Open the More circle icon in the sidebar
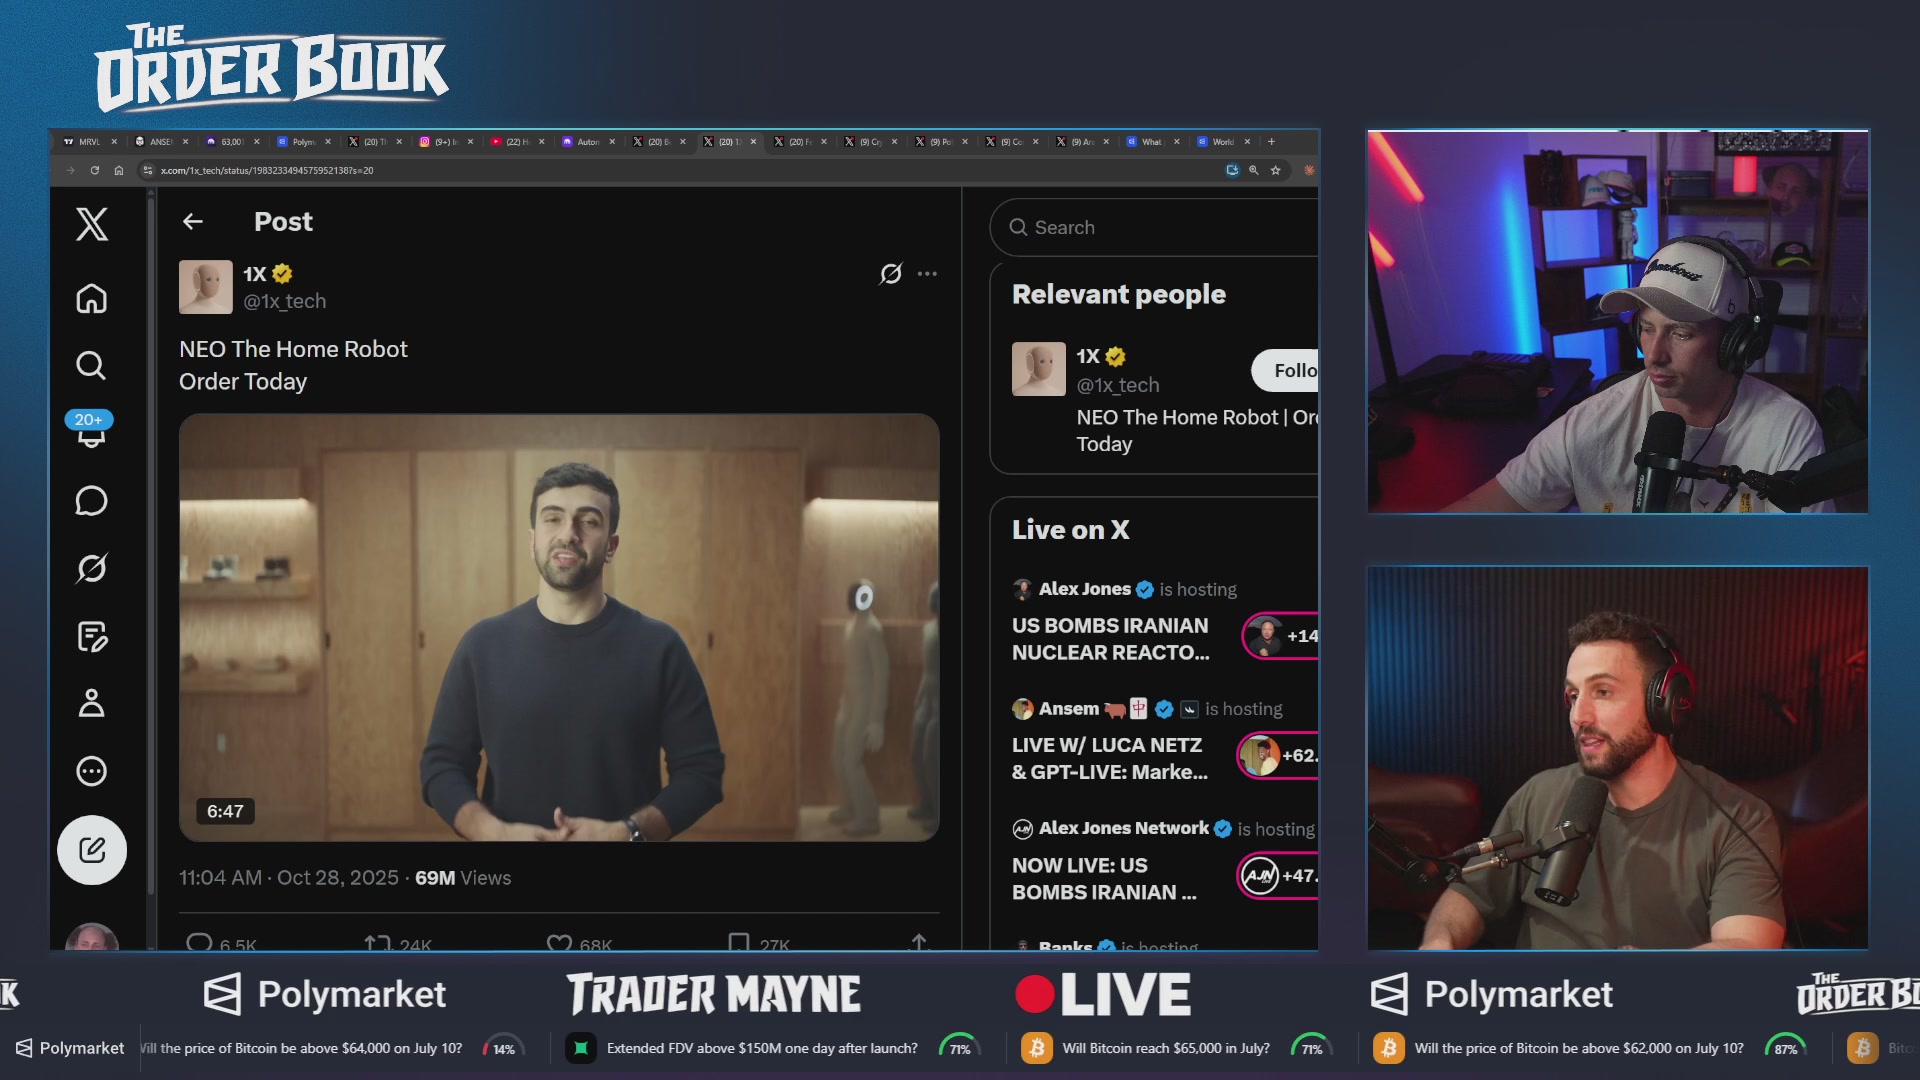Screen dimensions: 1920x1080 tap(92, 771)
